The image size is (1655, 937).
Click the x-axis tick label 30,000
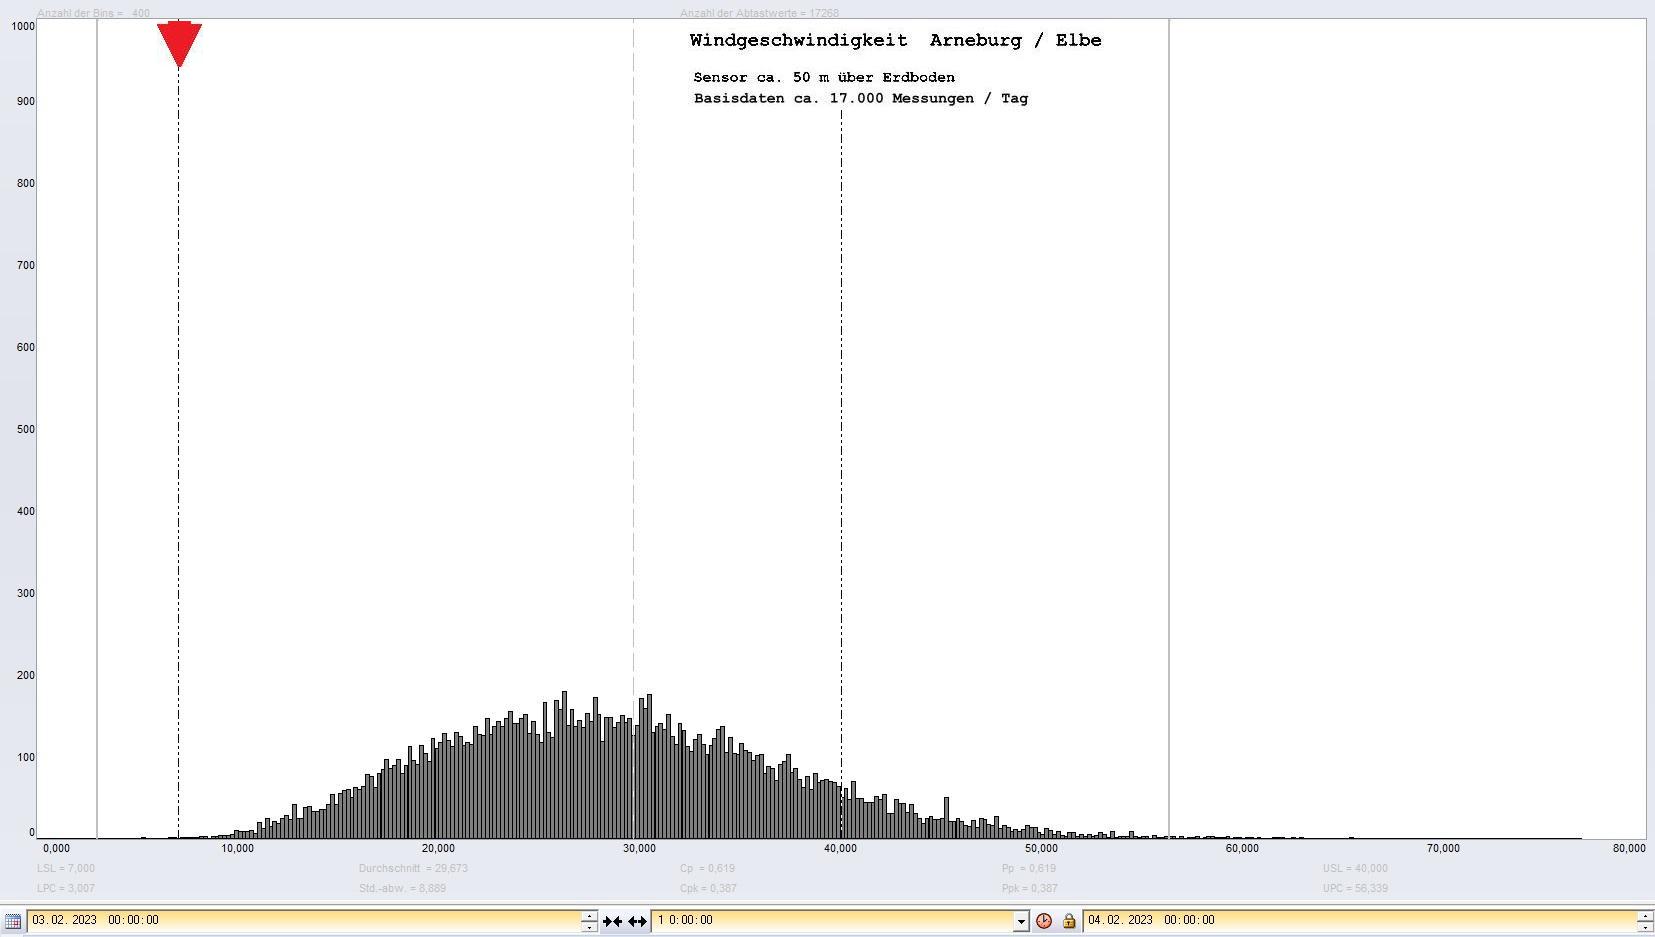(639, 848)
